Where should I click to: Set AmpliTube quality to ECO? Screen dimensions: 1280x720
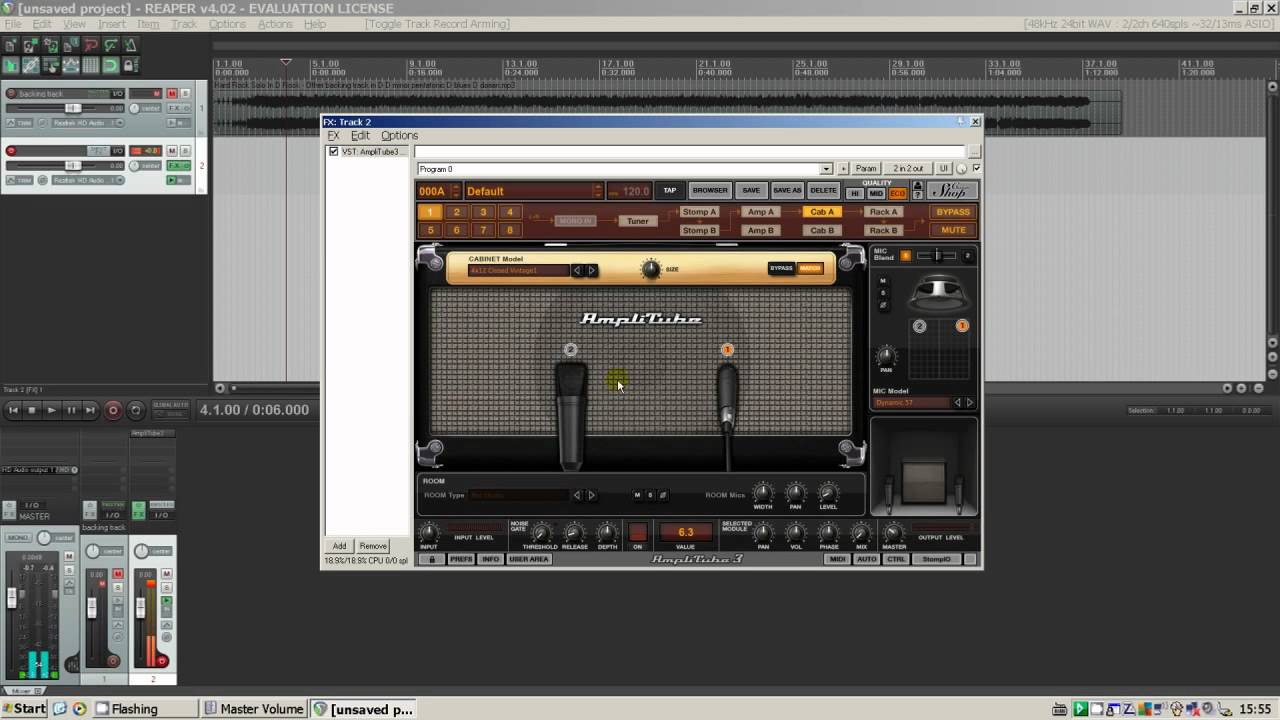click(897, 194)
